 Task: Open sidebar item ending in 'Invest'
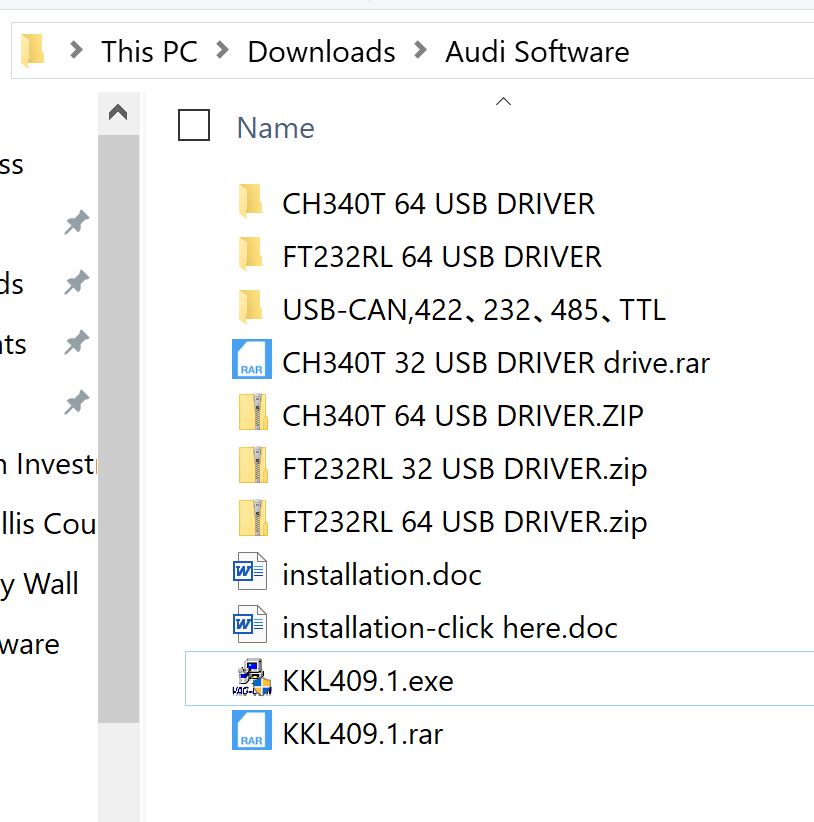[x=48, y=463]
